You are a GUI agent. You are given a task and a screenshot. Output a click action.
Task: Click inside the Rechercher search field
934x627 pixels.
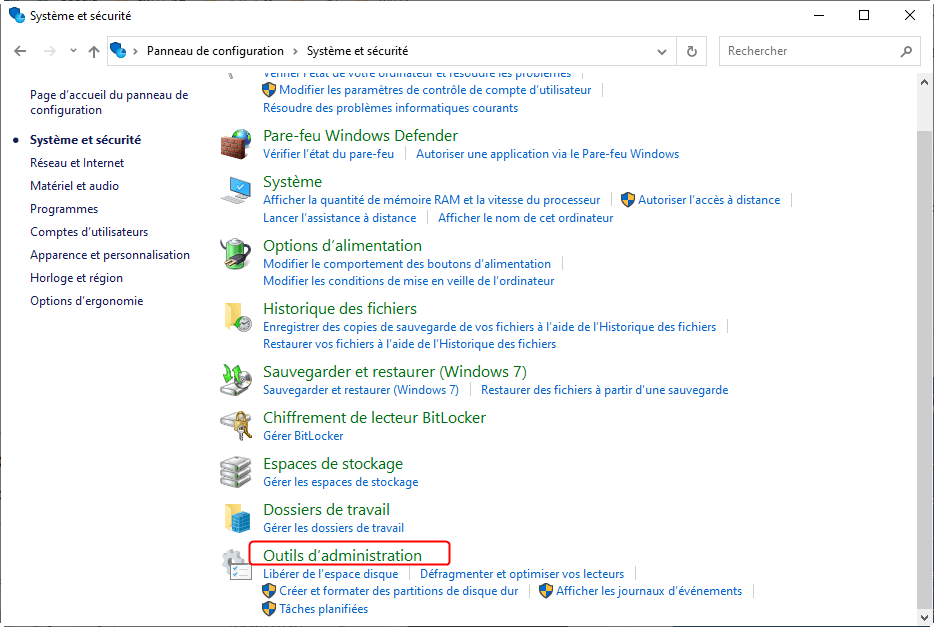coord(820,51)
